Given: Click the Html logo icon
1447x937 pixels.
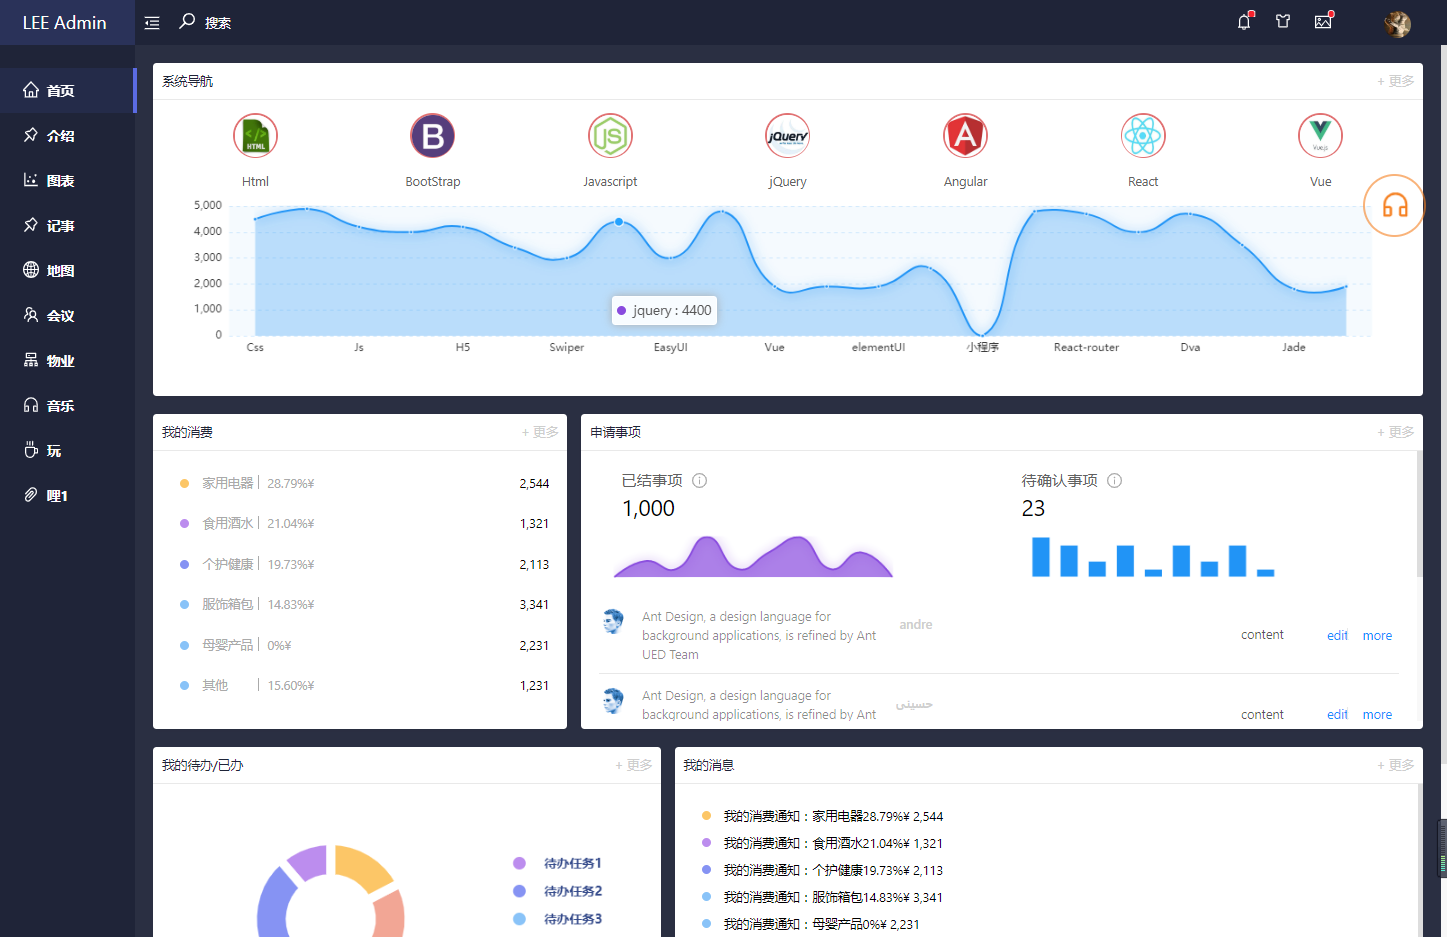Looking at the screenshot, I should pos(255,136).
